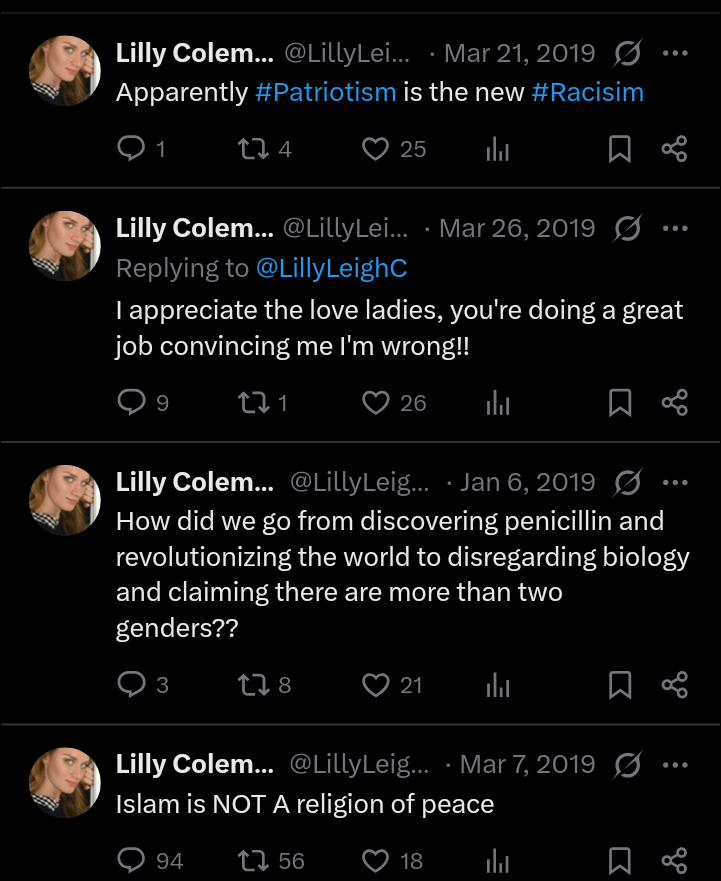
Task: Share the Jan 6, 2019 tweet
Action: tap(675, 685)
